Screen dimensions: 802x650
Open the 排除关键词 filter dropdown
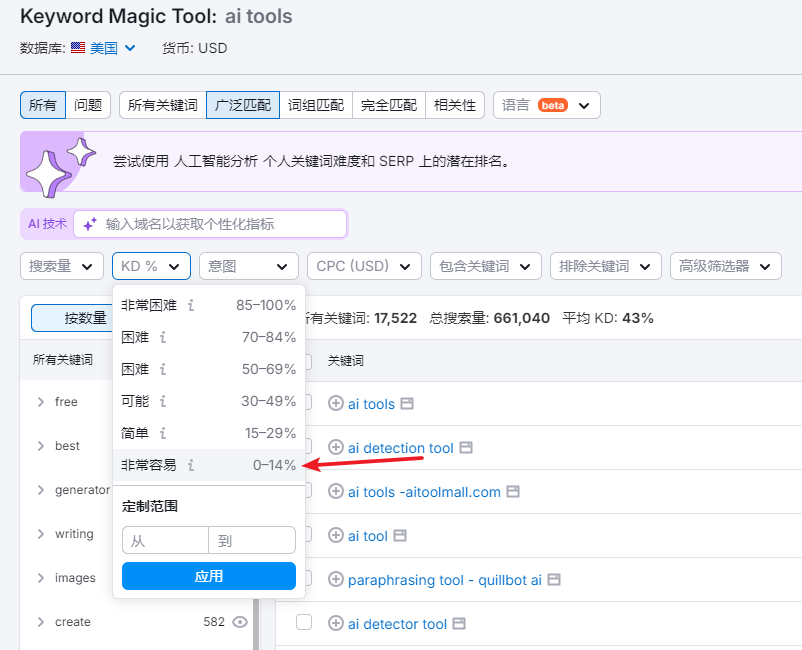(x=606, y=266)
